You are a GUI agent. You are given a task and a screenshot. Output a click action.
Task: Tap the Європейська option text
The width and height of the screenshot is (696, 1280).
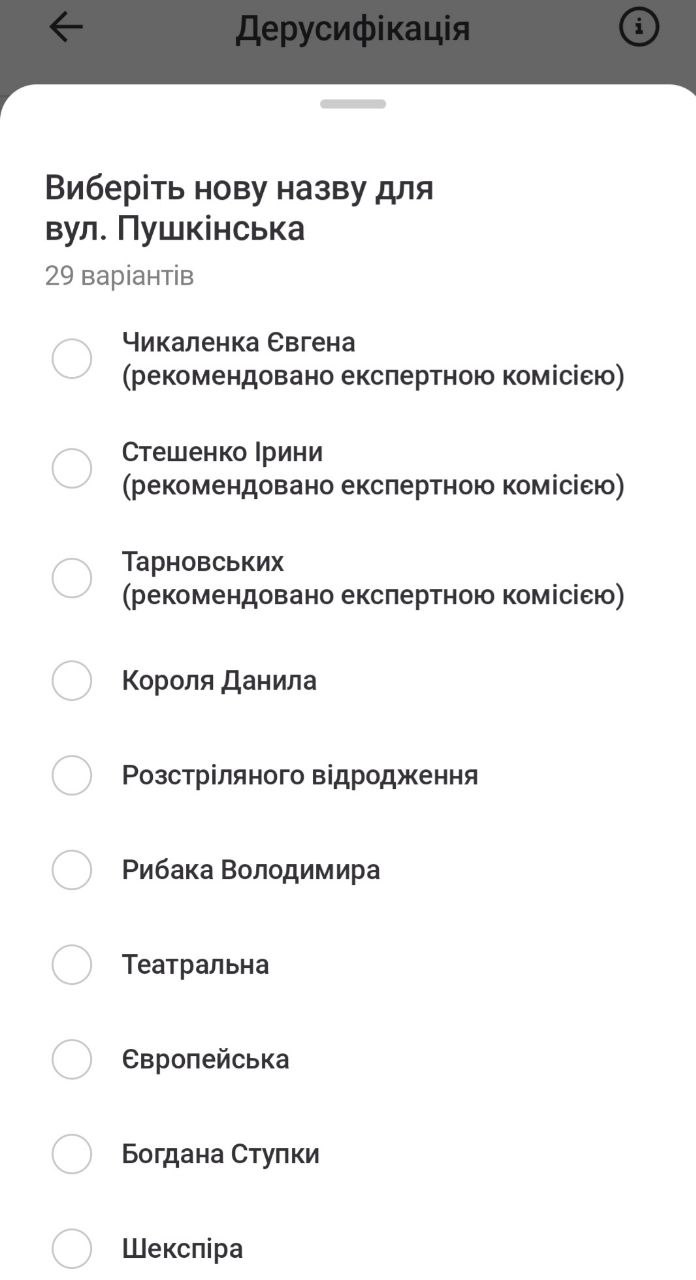click(x=205, y=1059)
